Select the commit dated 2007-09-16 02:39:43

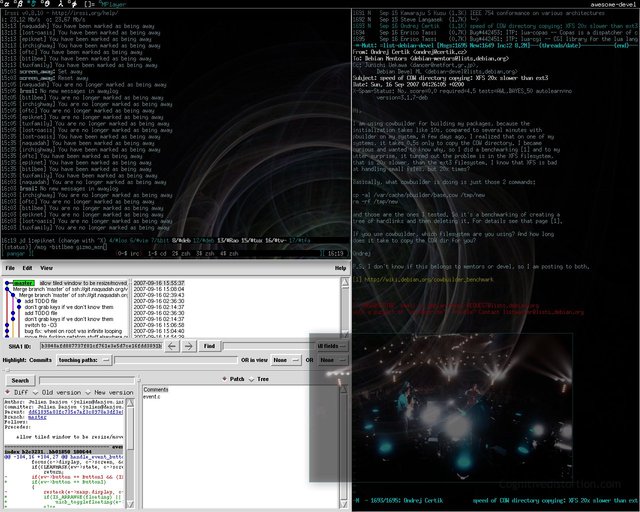pos(159,295)
